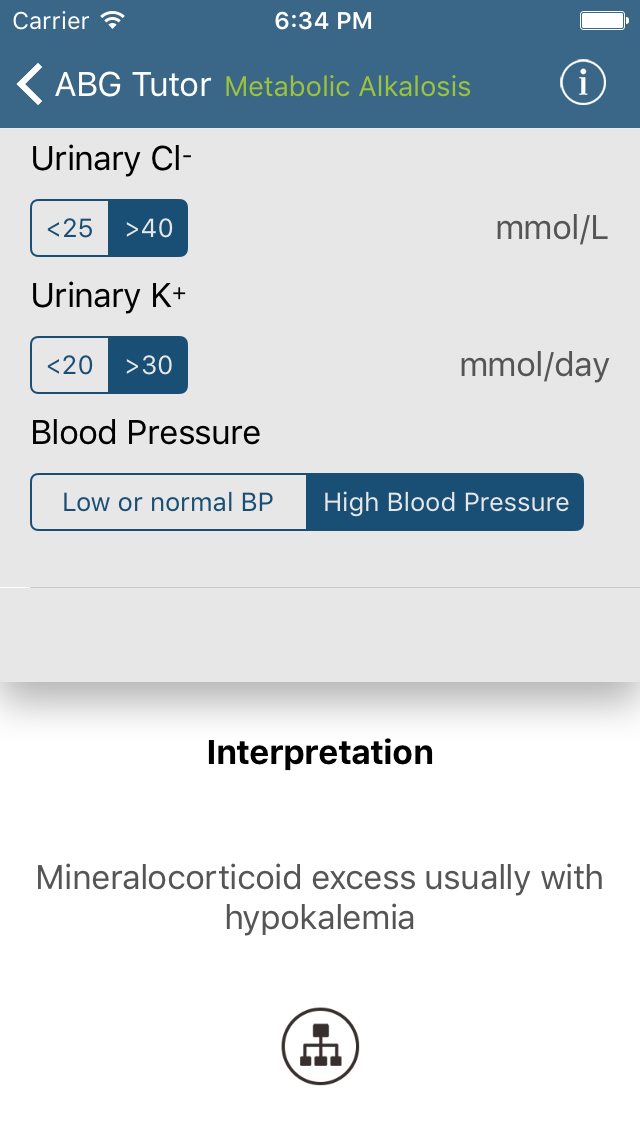
Task: Tap the Blood Pressure label
Action: 146,433
